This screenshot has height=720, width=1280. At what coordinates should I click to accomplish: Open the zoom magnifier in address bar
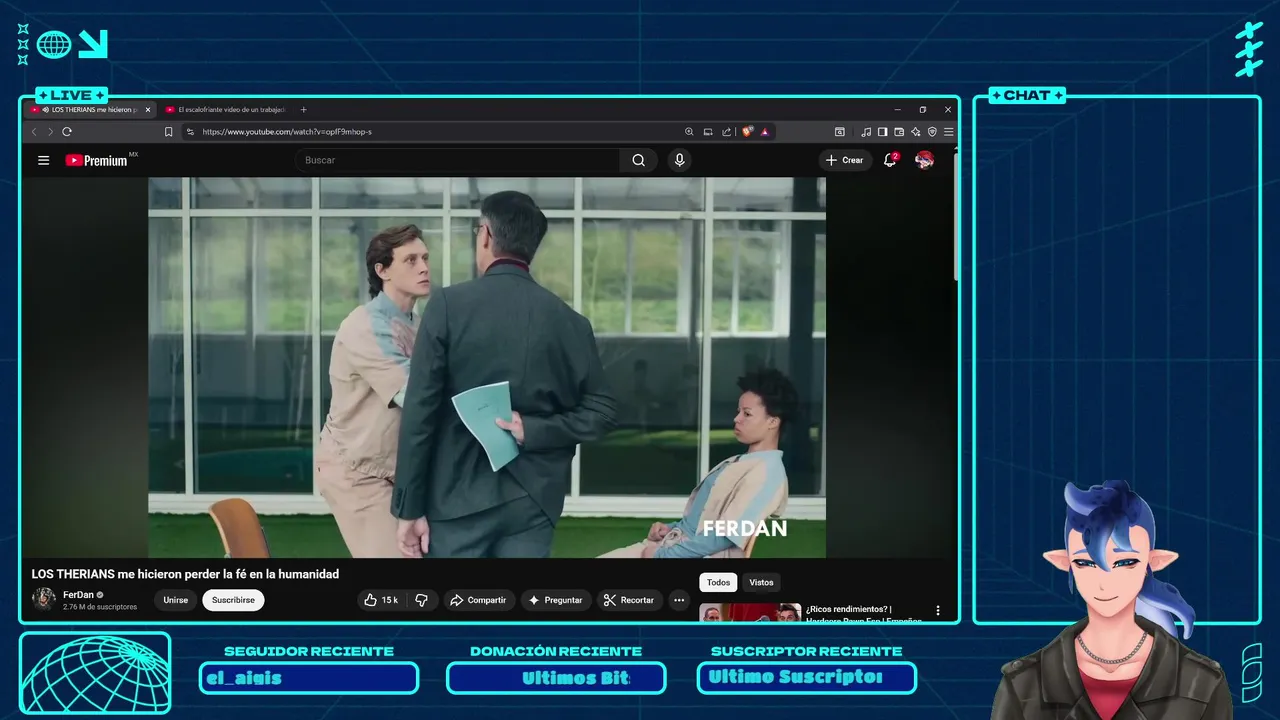[x=689, y=131]
